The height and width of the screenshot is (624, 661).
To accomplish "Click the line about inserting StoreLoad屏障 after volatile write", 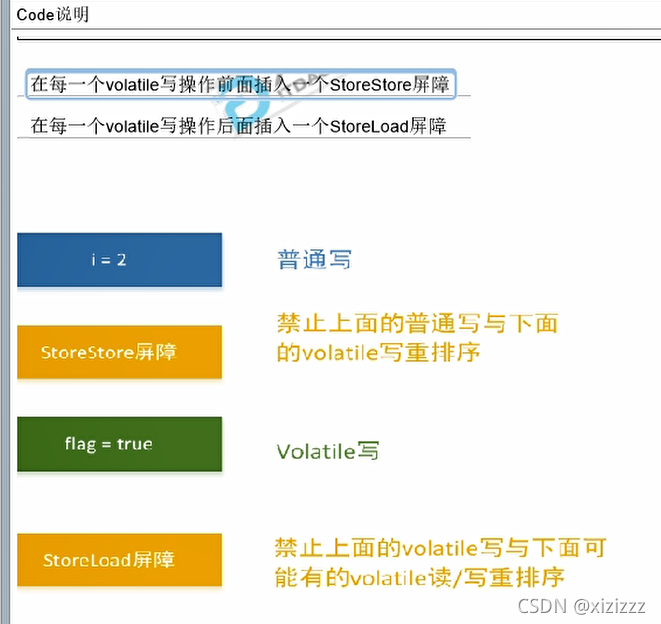I will (239, 126).
